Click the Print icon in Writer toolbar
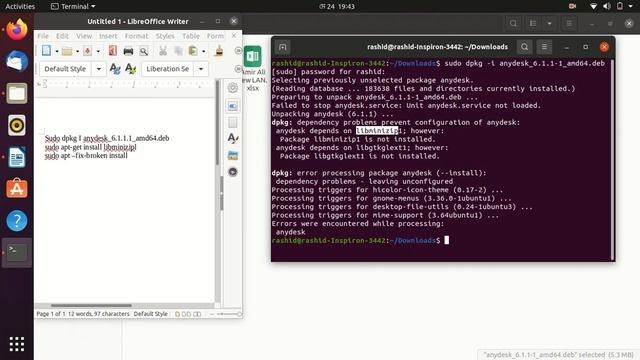 pyautogui.click(x=128, y=51)
